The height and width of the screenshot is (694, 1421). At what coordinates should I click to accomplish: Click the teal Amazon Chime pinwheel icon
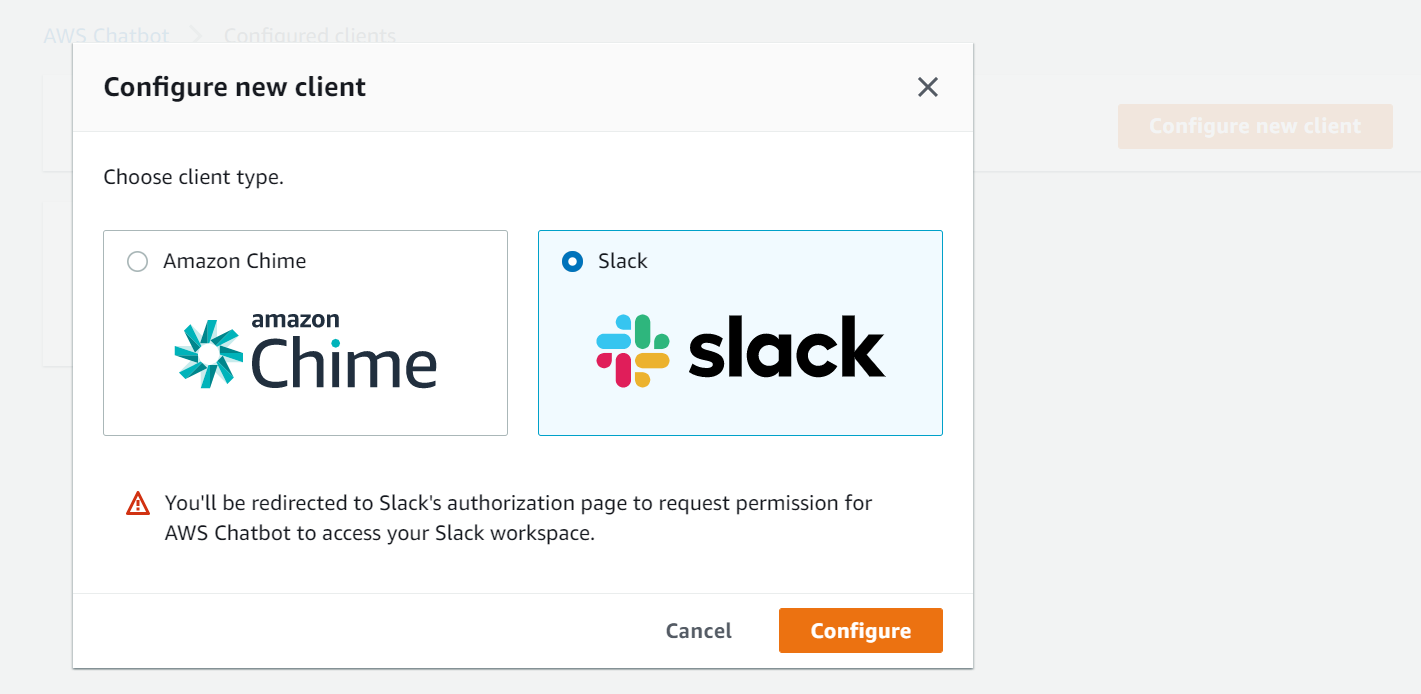coord(208,354)
